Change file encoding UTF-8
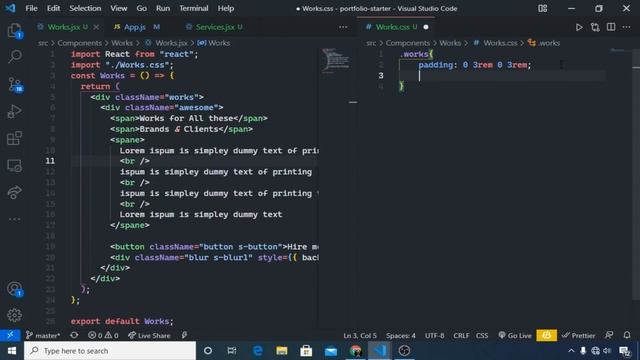Image resolution: width=640 pixels, height=360 pixels. point(434,335)
